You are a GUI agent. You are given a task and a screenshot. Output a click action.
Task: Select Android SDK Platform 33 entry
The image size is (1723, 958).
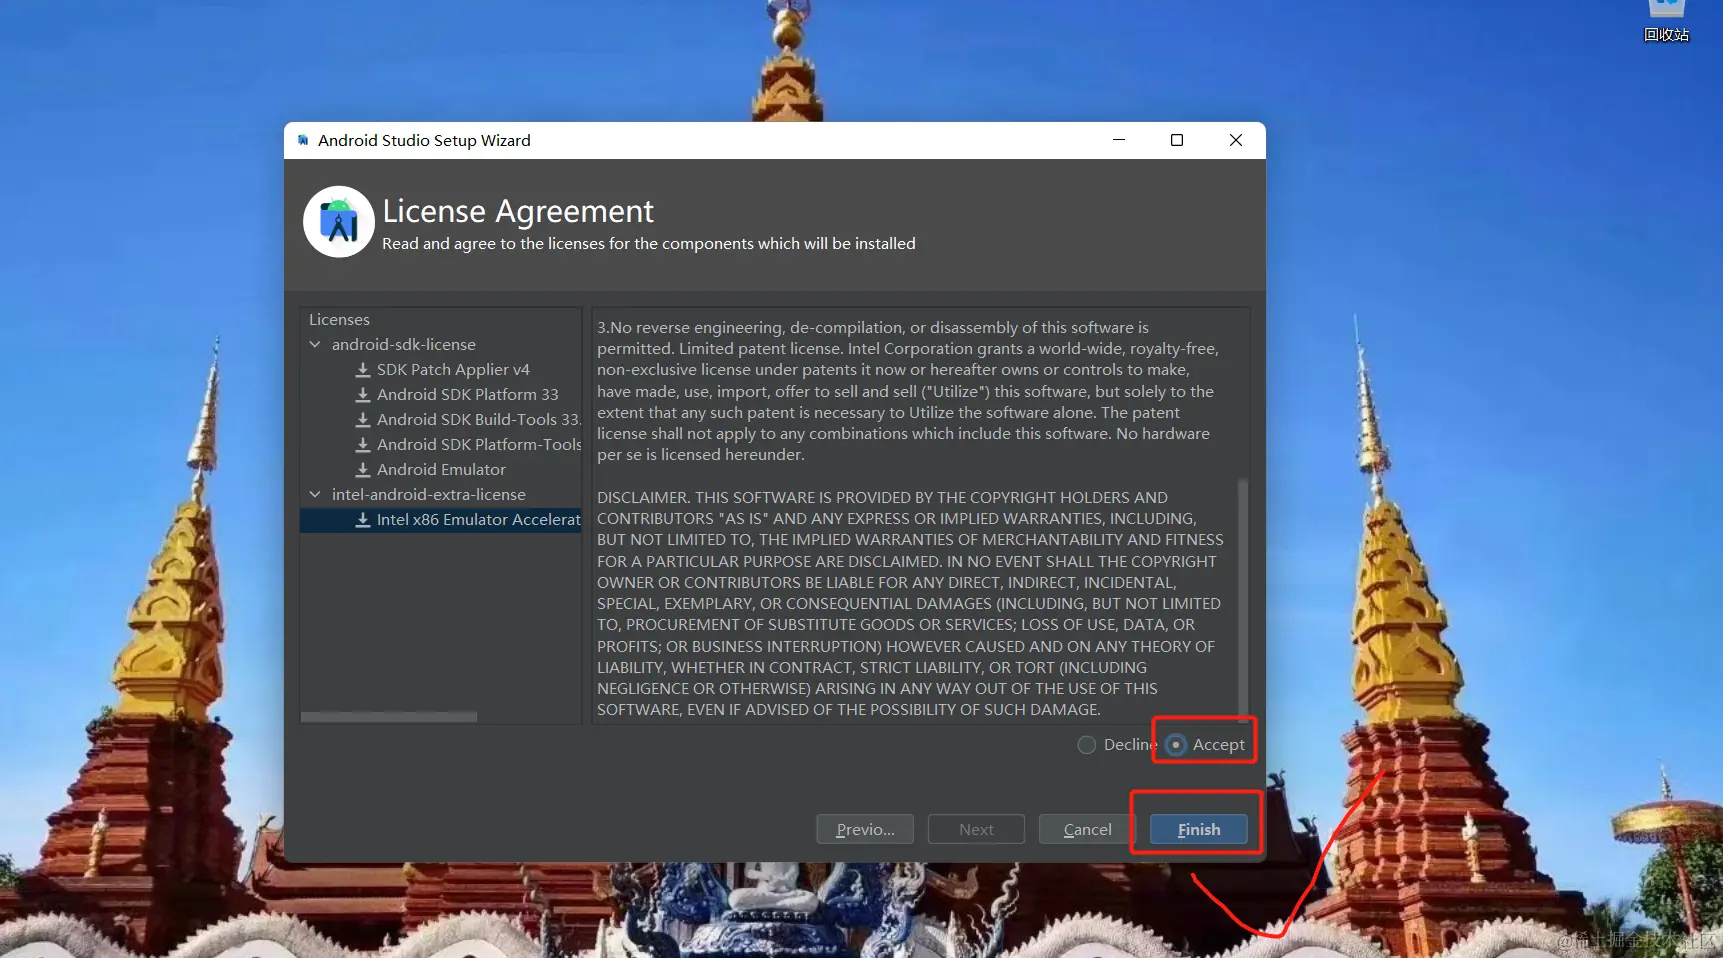[x=468, y=395]
